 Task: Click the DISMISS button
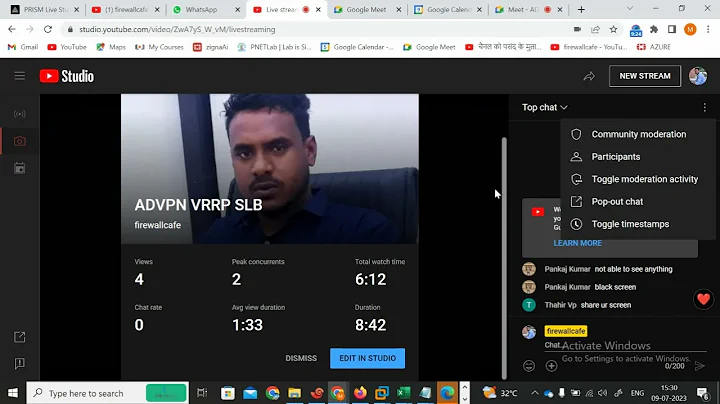[301, 358]
